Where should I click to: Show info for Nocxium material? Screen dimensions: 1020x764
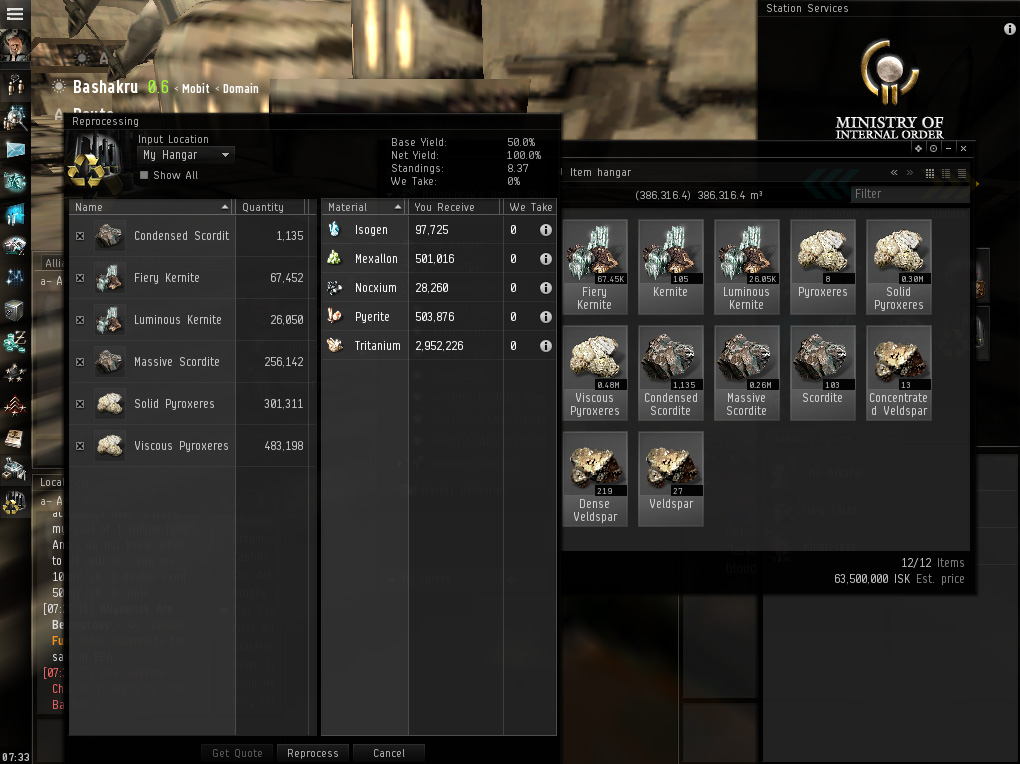coord(546,288)
